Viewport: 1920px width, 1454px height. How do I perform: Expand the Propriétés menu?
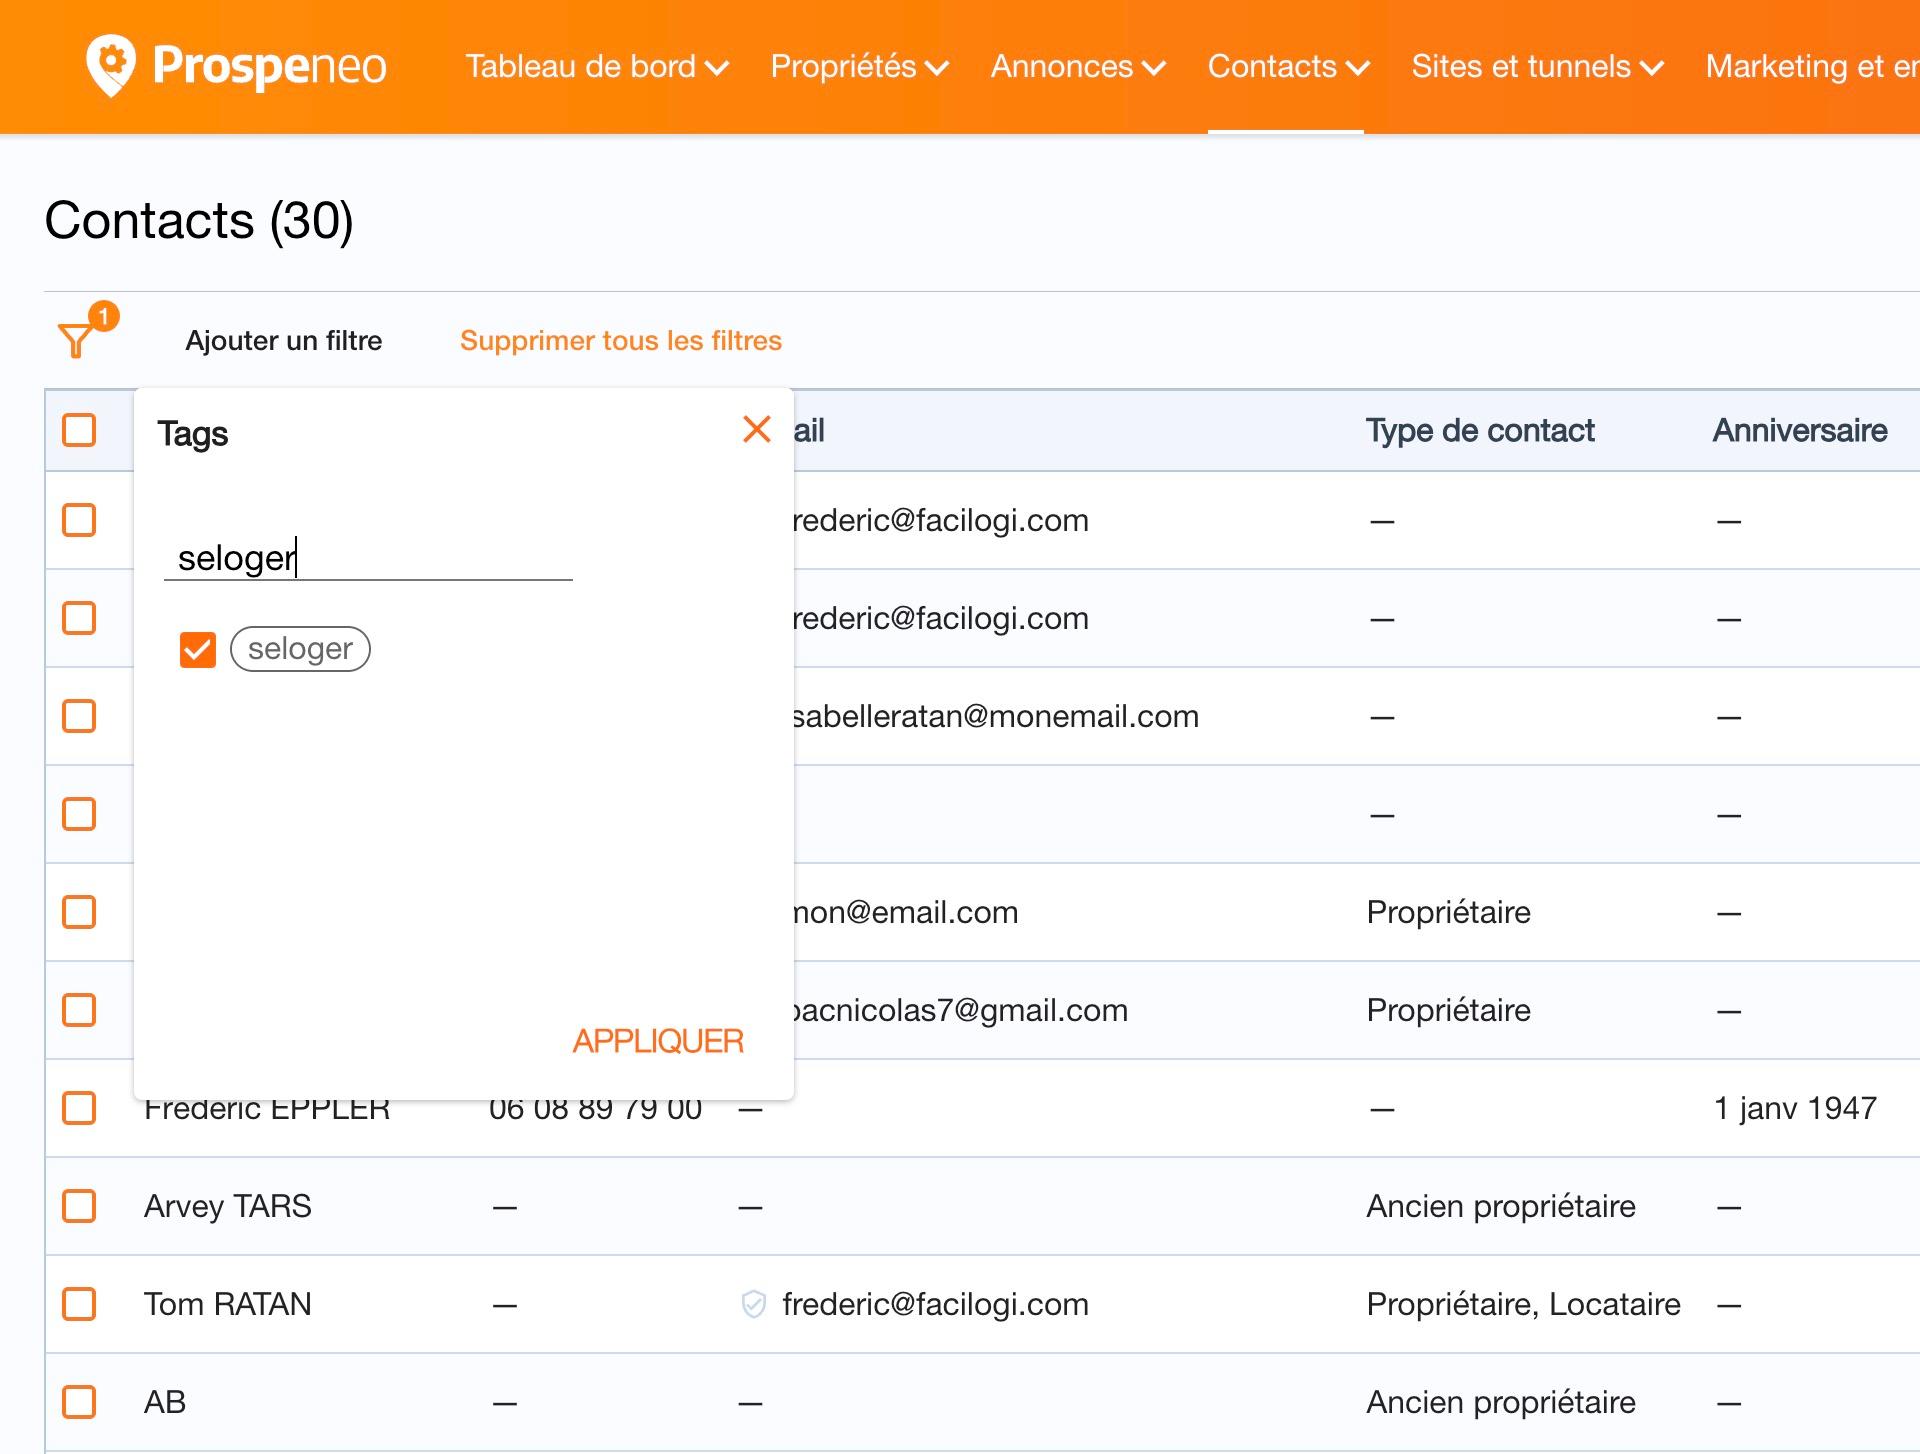tap(859, 66)
